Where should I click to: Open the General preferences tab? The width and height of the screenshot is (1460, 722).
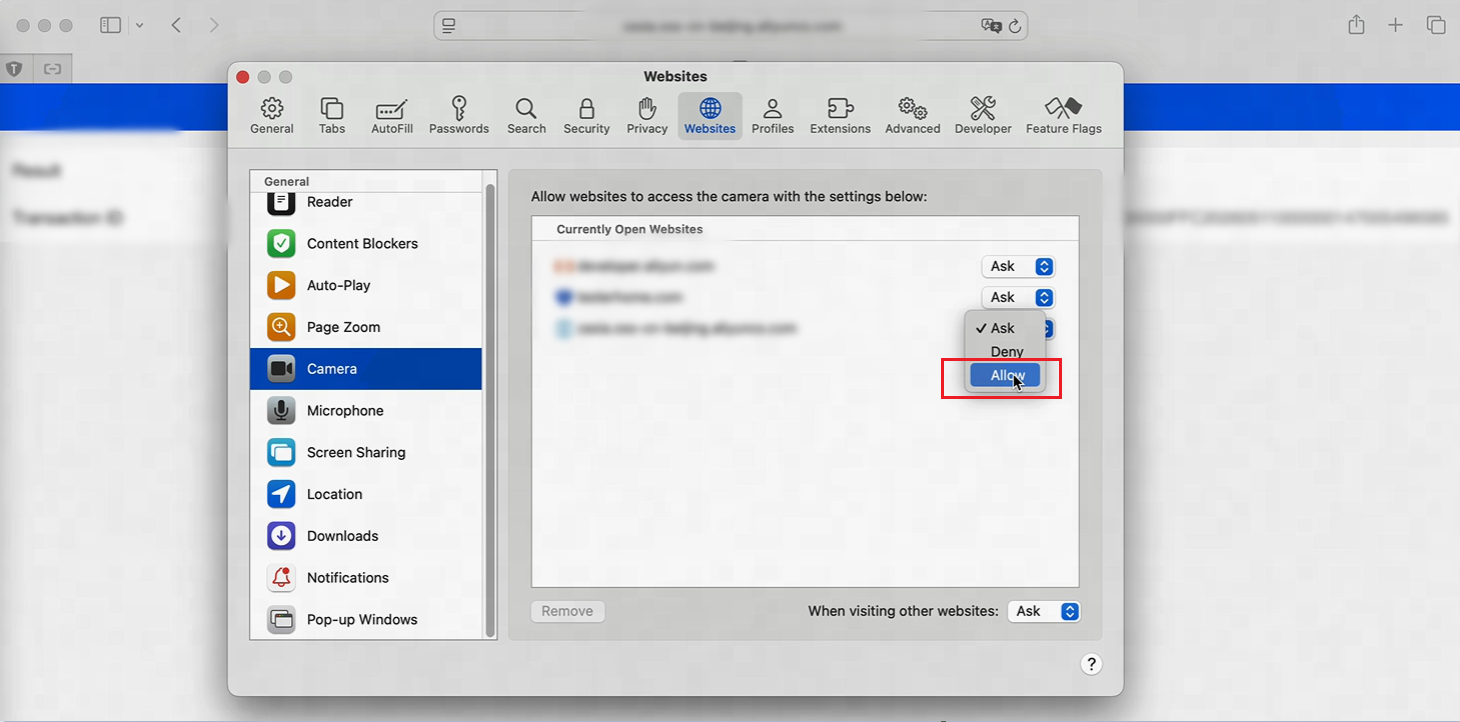pyautogui.click(x=271, y=116)
